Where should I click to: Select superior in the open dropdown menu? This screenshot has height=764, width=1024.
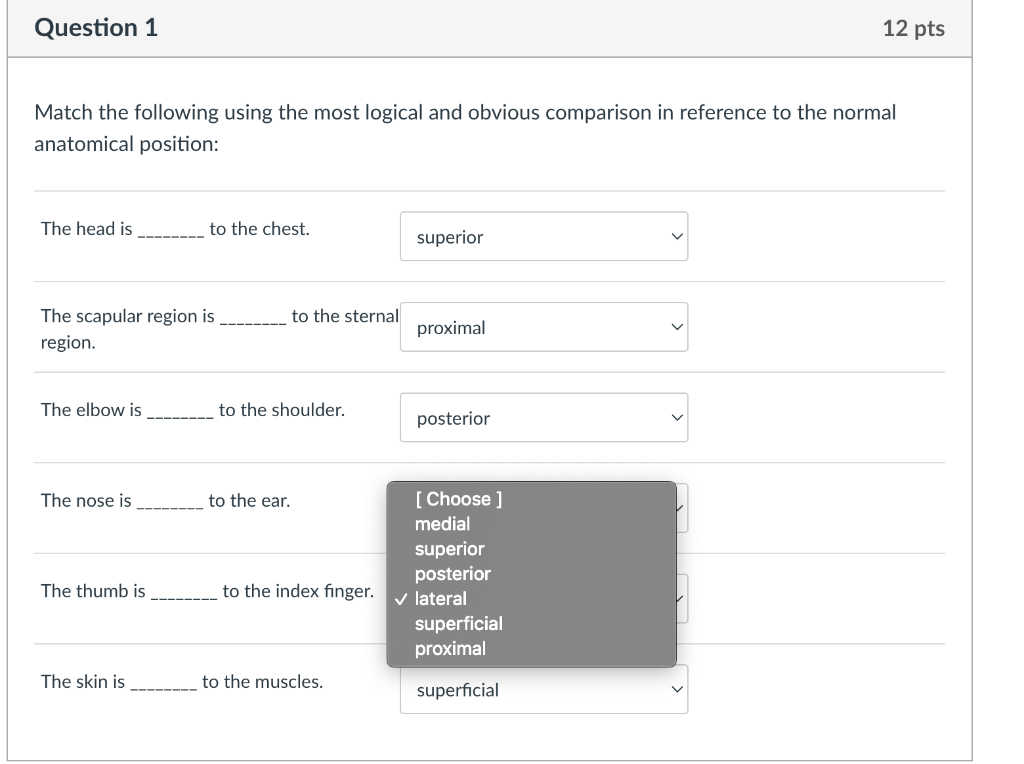(451, 548)
